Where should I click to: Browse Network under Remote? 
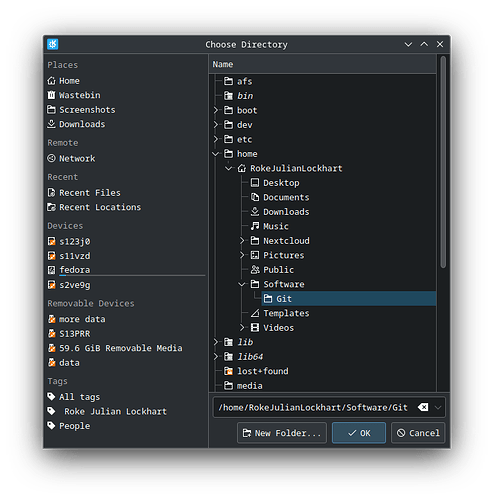pyautogui.click(x=71, y=158)
